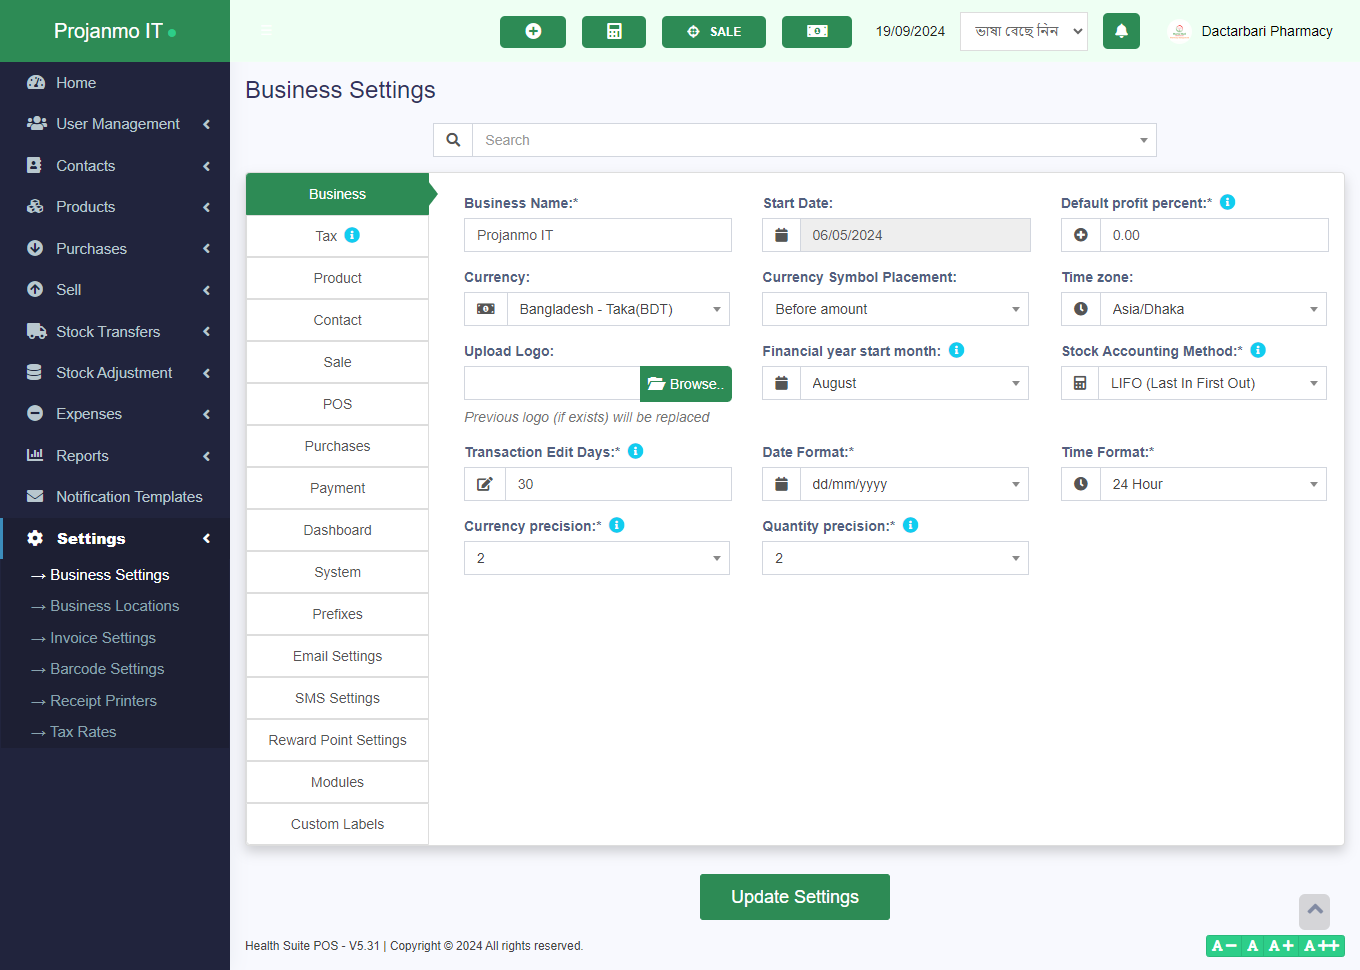Screen dimensions: 1360x970
Task: Click the notification bell icon
Action: (1121, 31)
